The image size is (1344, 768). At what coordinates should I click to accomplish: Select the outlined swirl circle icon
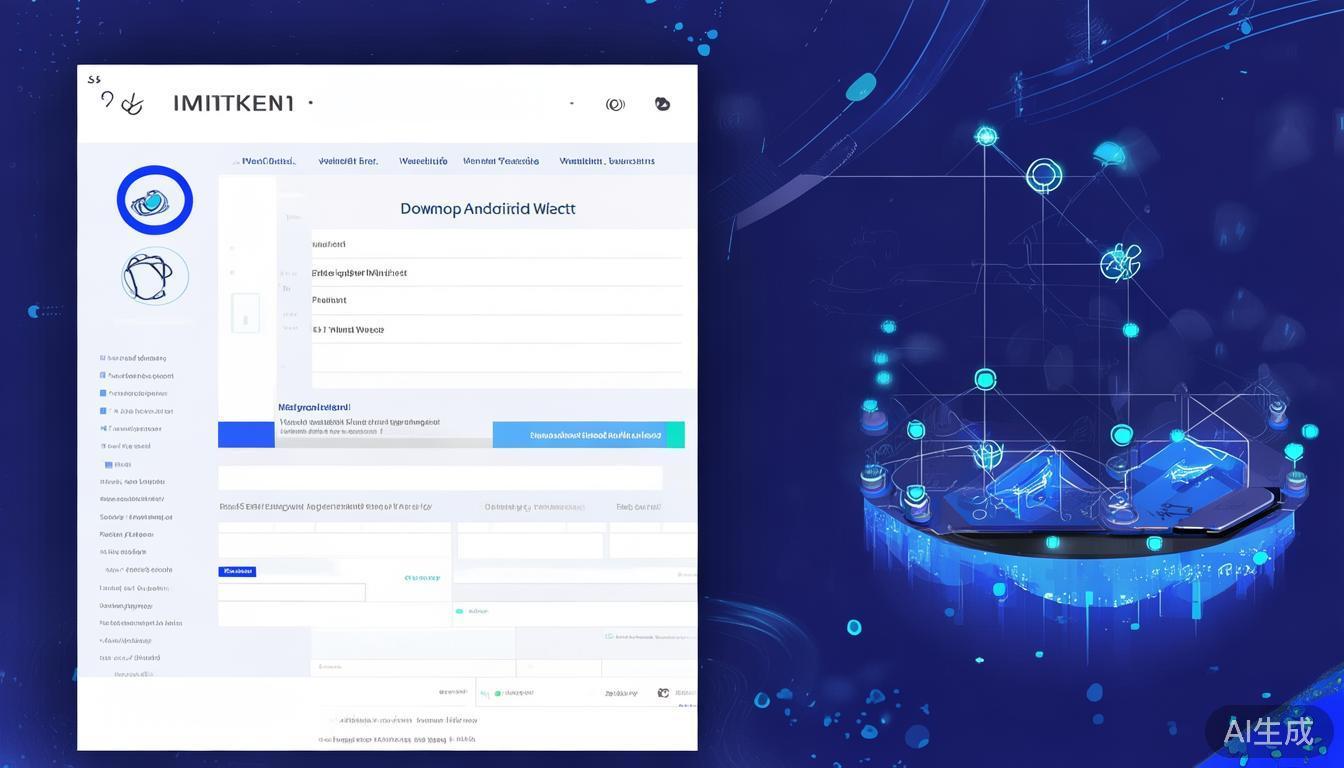[155, 276]
